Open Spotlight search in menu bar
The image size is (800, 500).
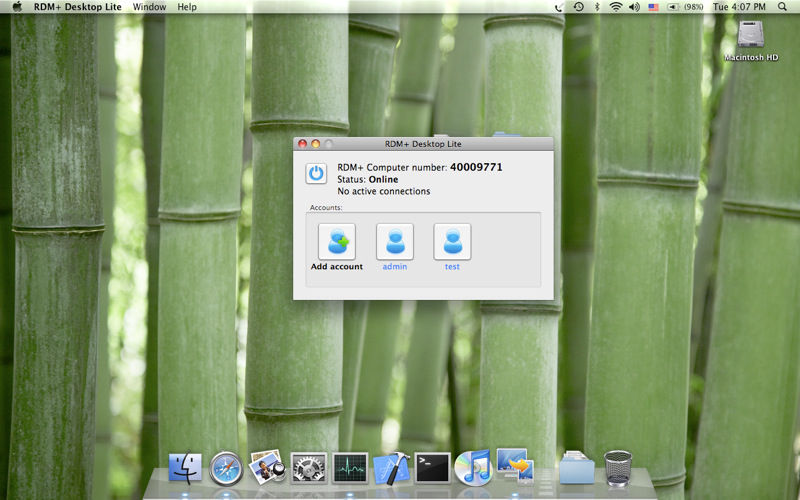782,7
